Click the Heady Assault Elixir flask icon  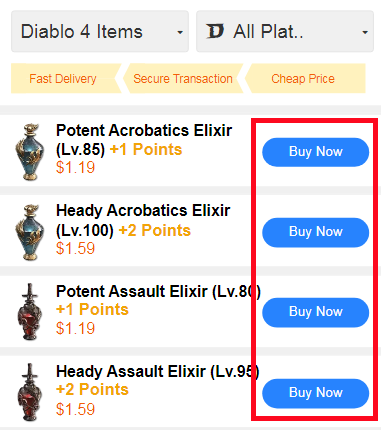[30, 392]
